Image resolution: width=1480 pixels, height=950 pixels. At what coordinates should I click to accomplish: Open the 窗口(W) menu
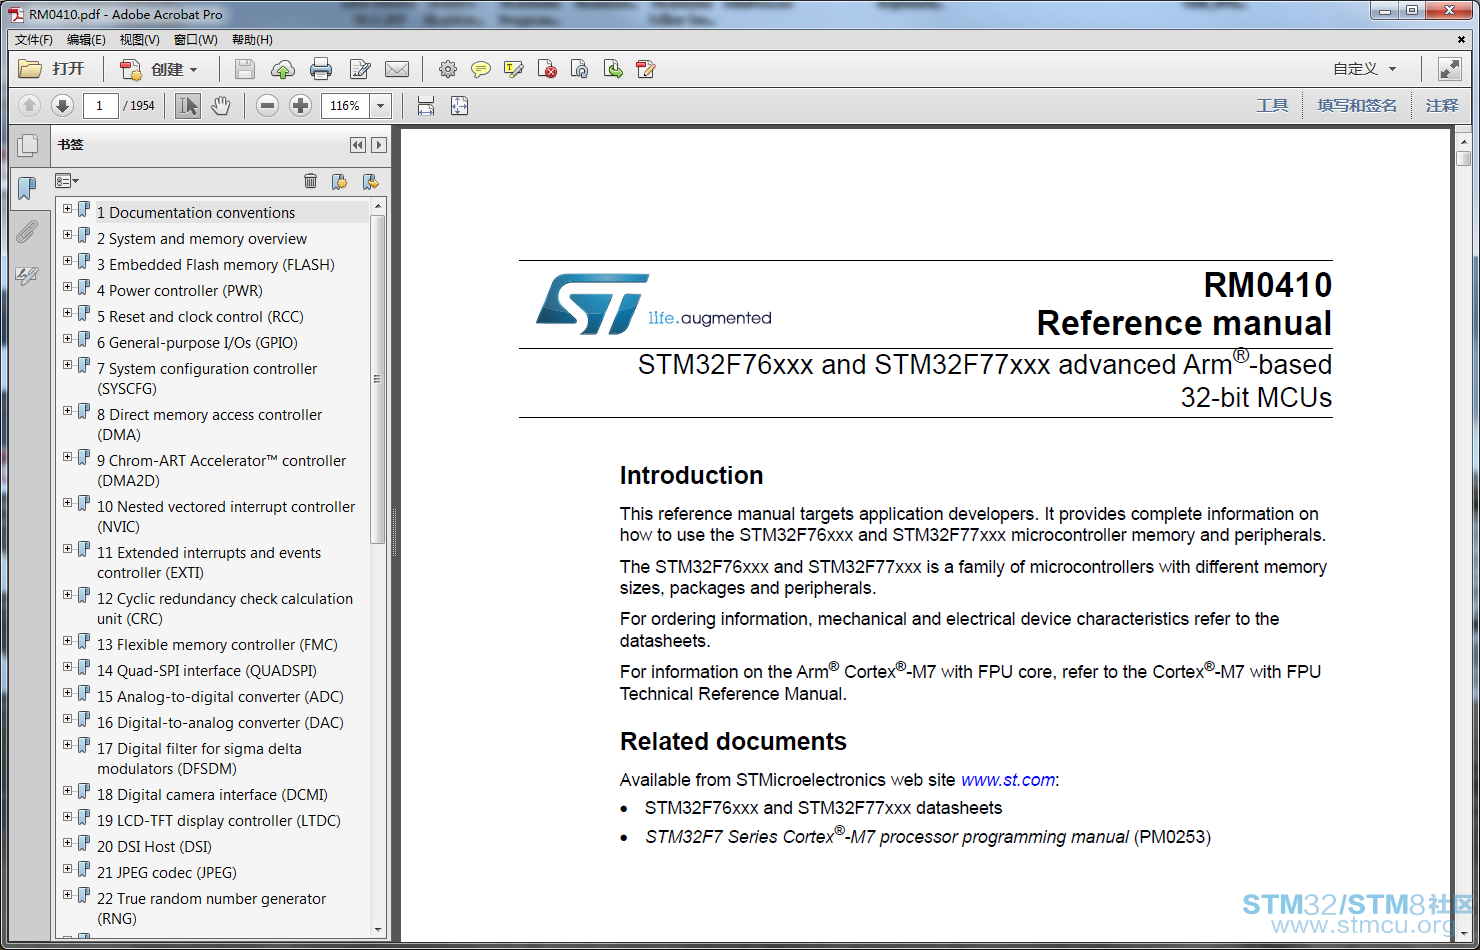[x=195, y=40]
